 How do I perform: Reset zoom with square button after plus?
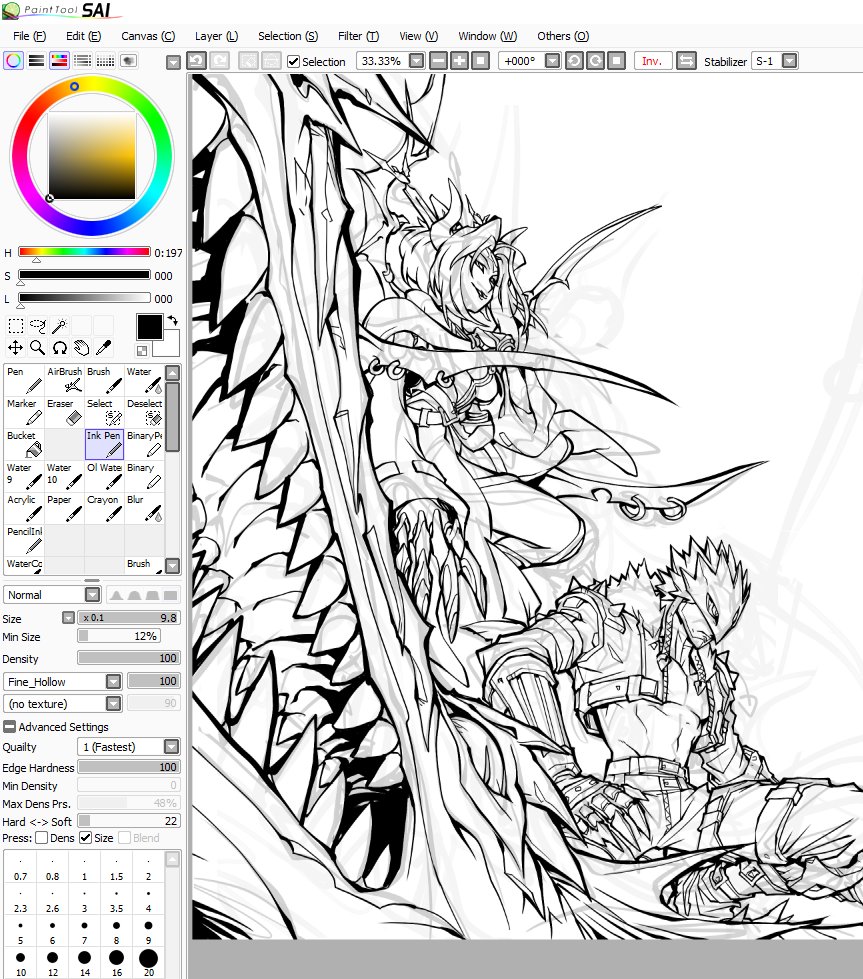pyautogui.click(x=480, y=61)
